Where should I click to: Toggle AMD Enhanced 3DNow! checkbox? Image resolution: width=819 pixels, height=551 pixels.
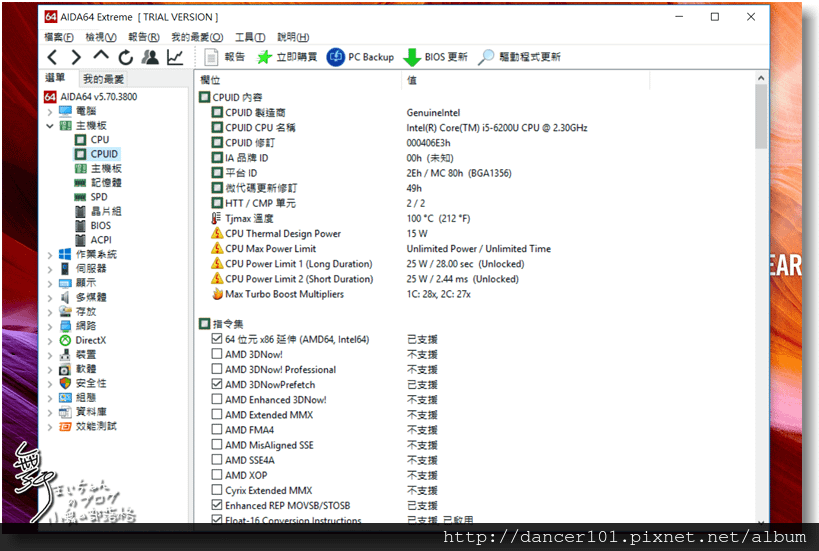[x=217, y=400]
